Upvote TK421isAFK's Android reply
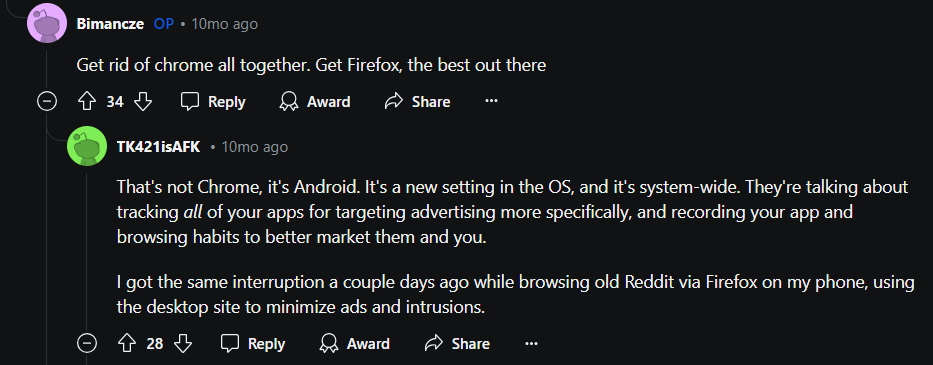Image resolution: width=933 pixels, height=365 pixels. 127,344
